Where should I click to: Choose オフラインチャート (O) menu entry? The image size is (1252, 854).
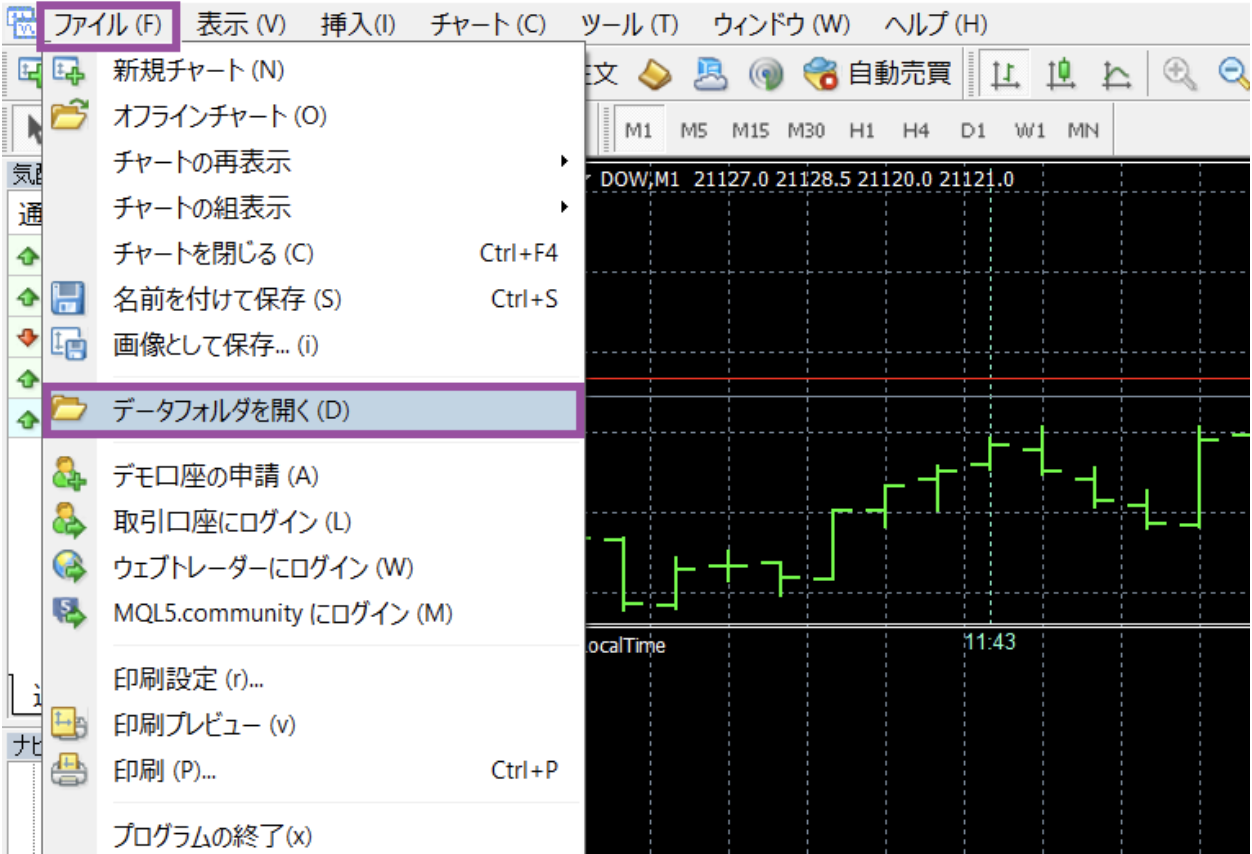pos(313,116)
